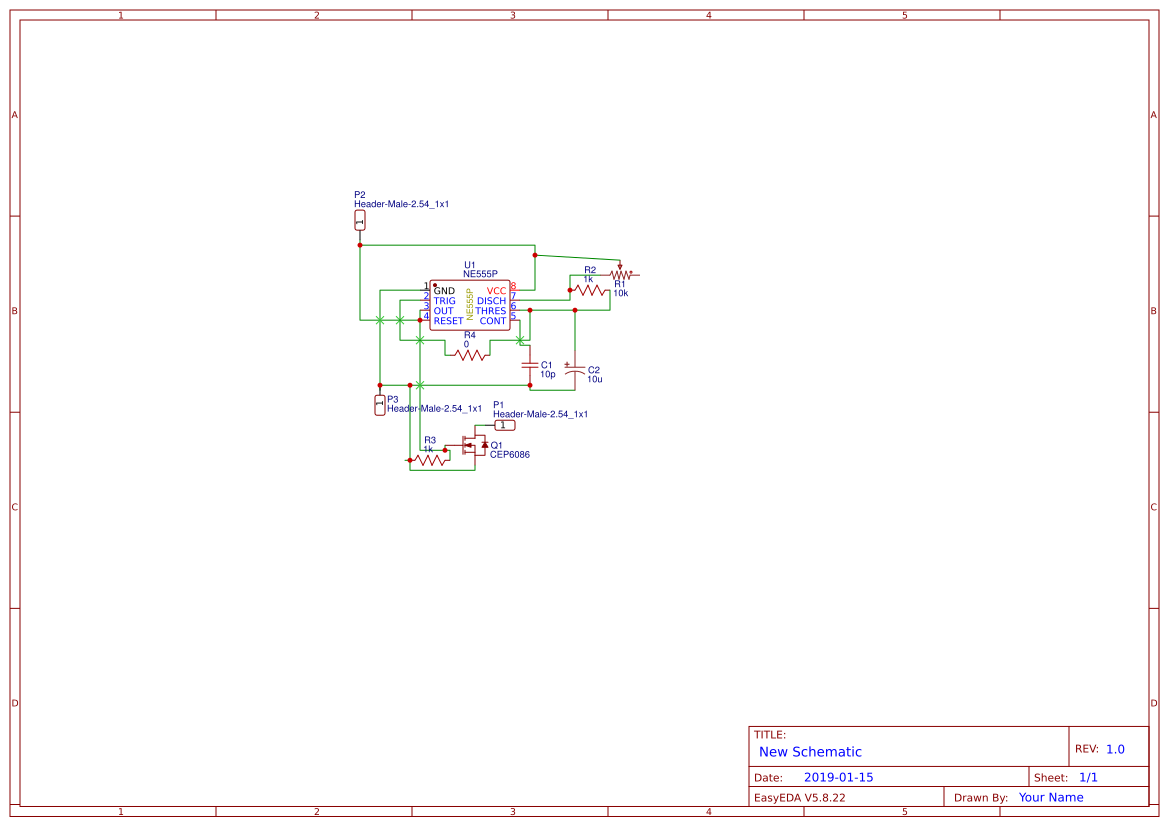Click the blue NE555P label above the chip
This screenshot has width=1169, height=827.
point(480,274)
